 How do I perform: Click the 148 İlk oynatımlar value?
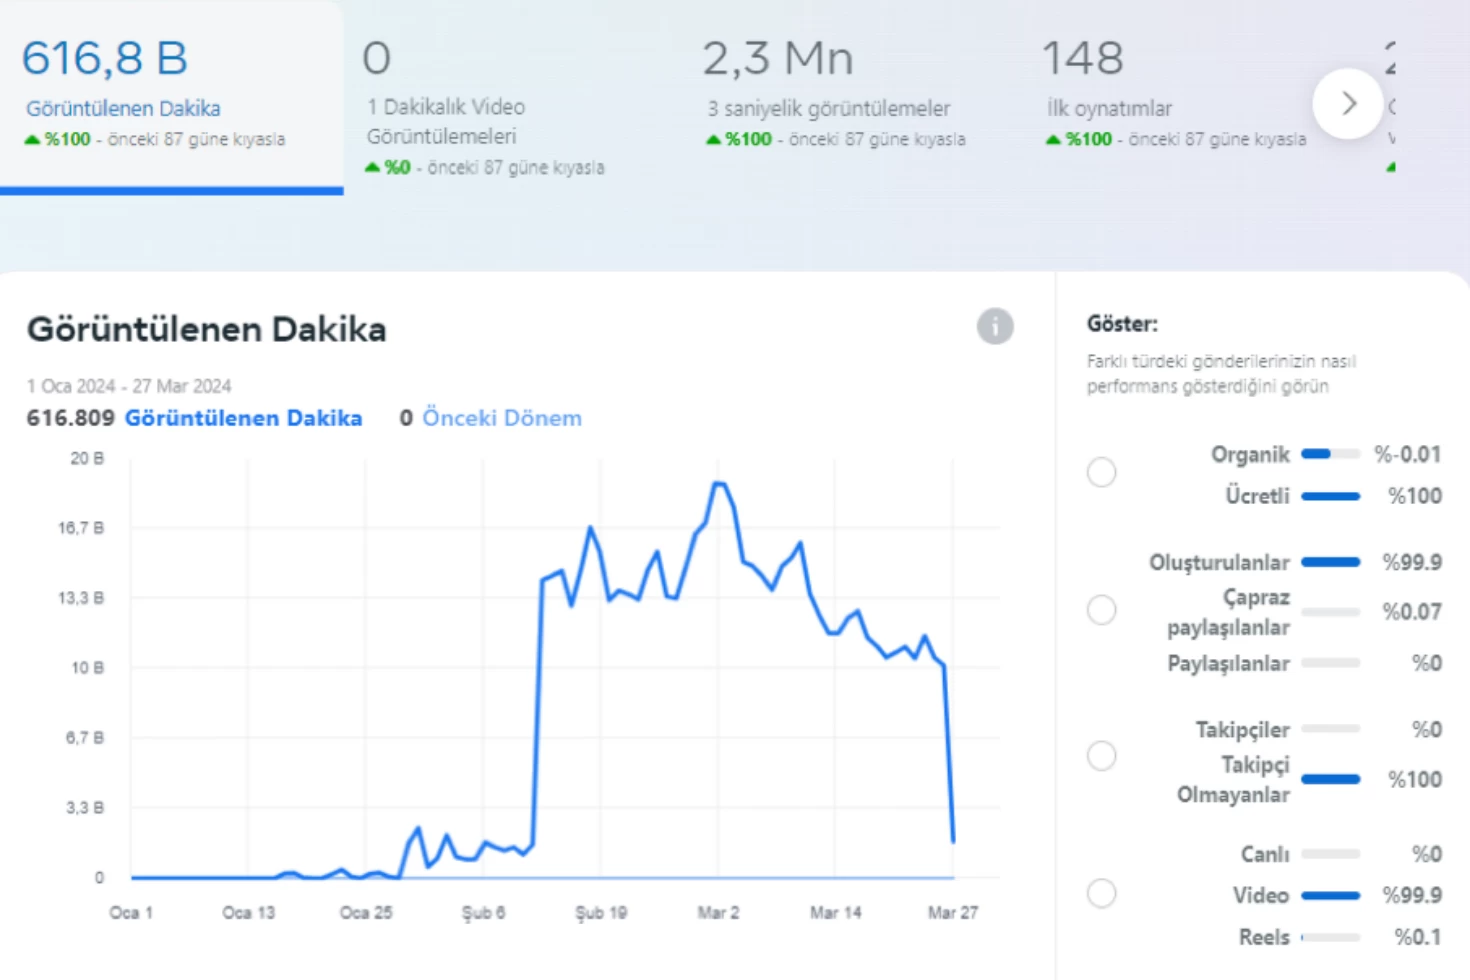[1083, 58]
